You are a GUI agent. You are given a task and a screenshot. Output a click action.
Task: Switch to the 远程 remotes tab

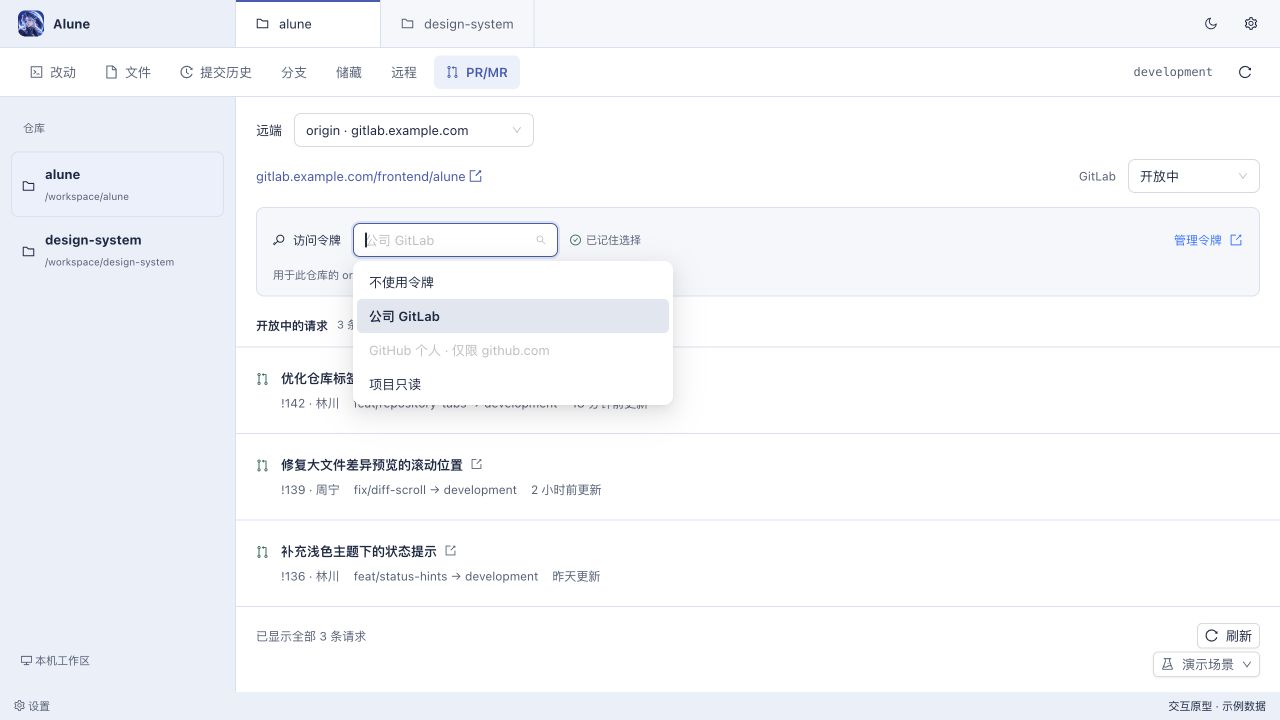click(404, 72)
